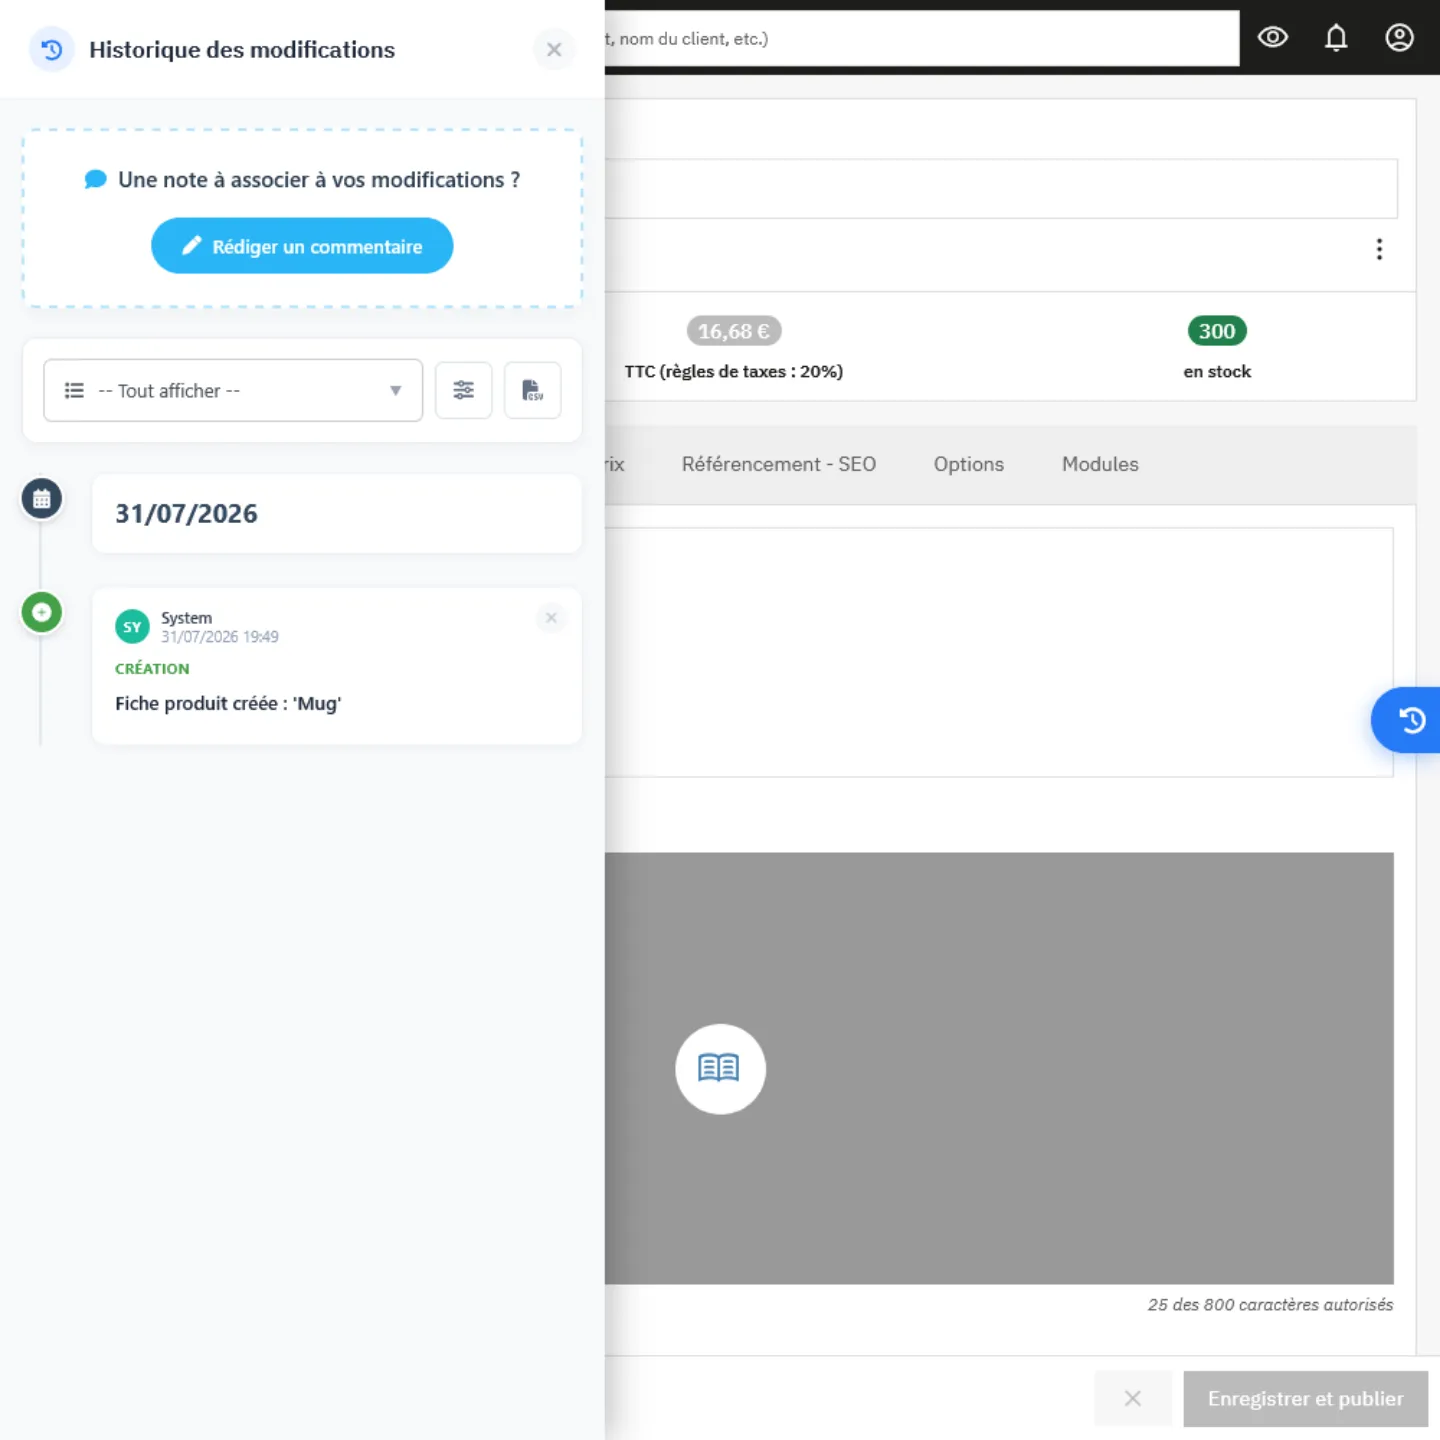Click the SY system avatar
The height and width of the screenshot is (1440, 1440).
point(132,627)
